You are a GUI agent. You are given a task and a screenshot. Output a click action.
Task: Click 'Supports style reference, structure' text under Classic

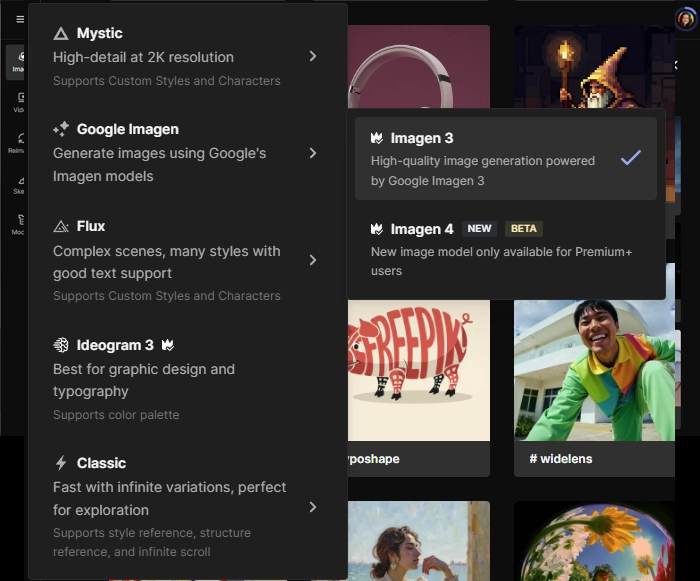pos(152,533)
